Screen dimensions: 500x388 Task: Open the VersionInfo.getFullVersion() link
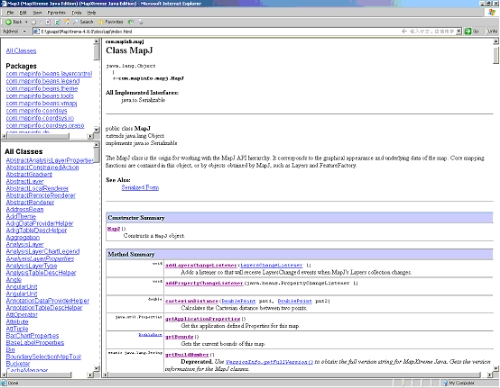269,362
